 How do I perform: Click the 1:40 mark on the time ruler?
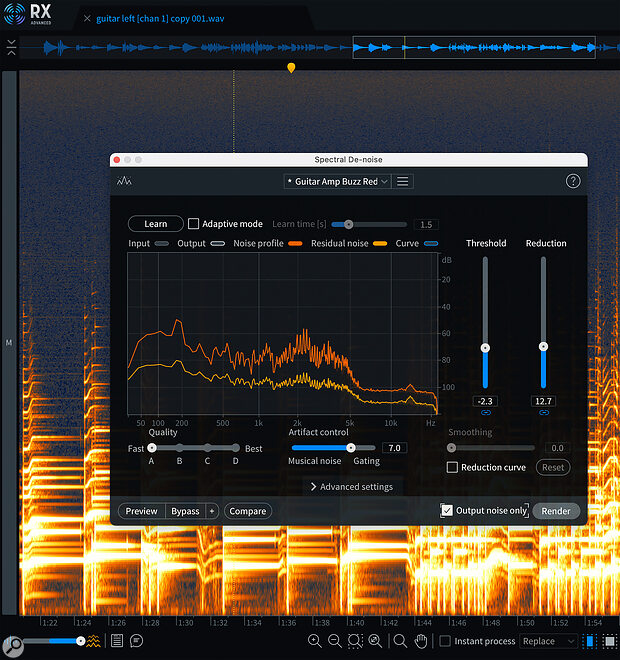click(356, 623)
